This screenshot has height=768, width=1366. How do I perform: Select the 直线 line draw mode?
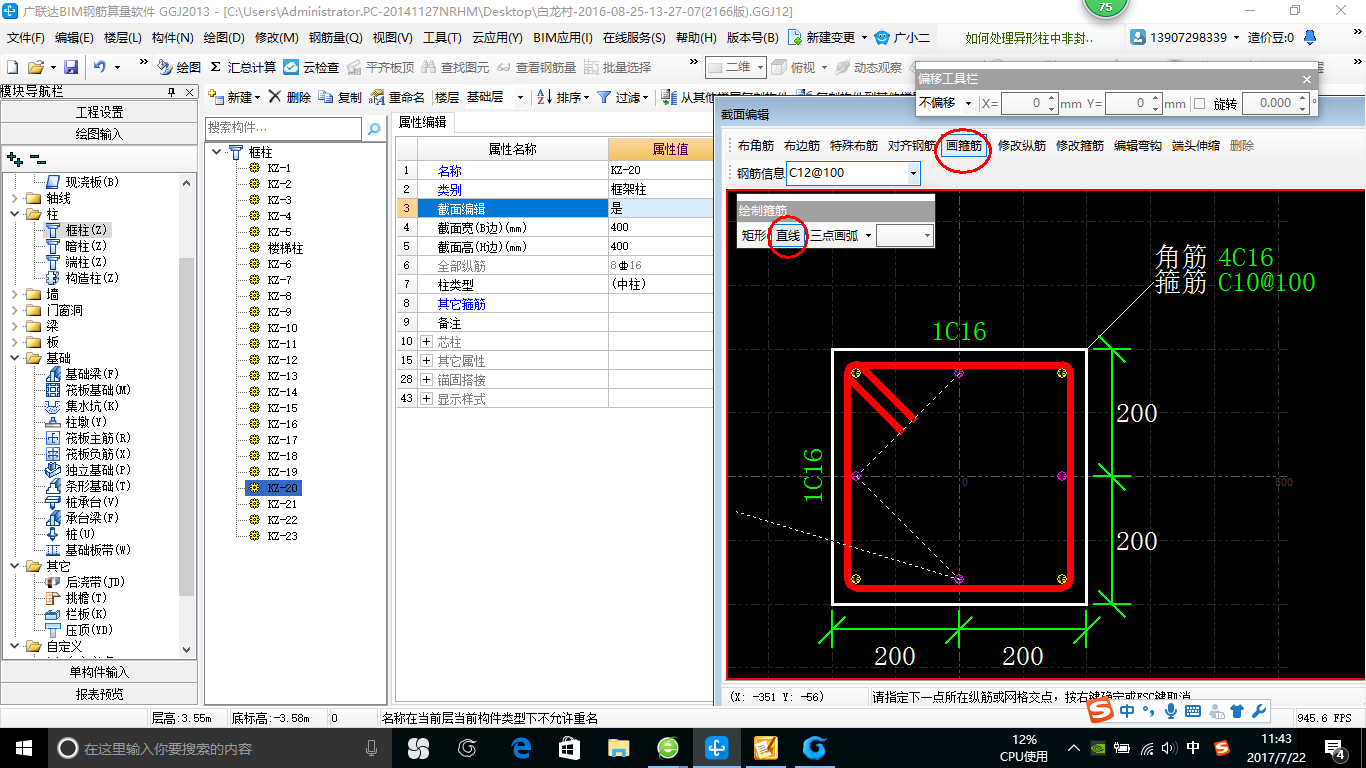pyautogui.click(x=788, y=236)
